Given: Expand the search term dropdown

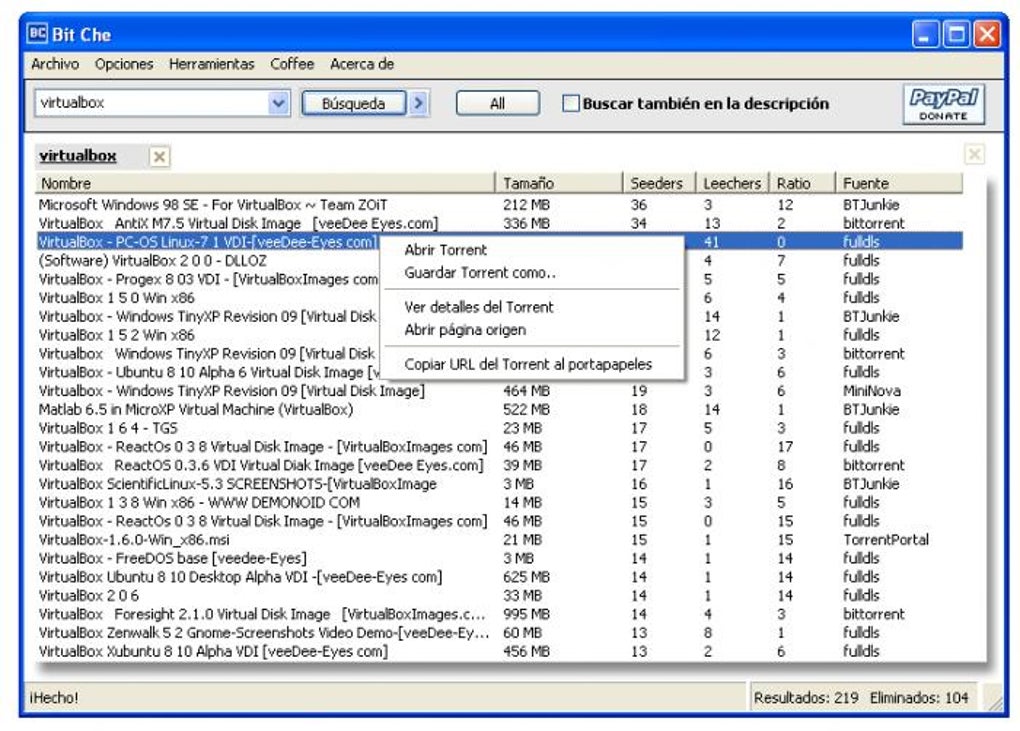Looking at the screenshot, I should tap(278, 103).
